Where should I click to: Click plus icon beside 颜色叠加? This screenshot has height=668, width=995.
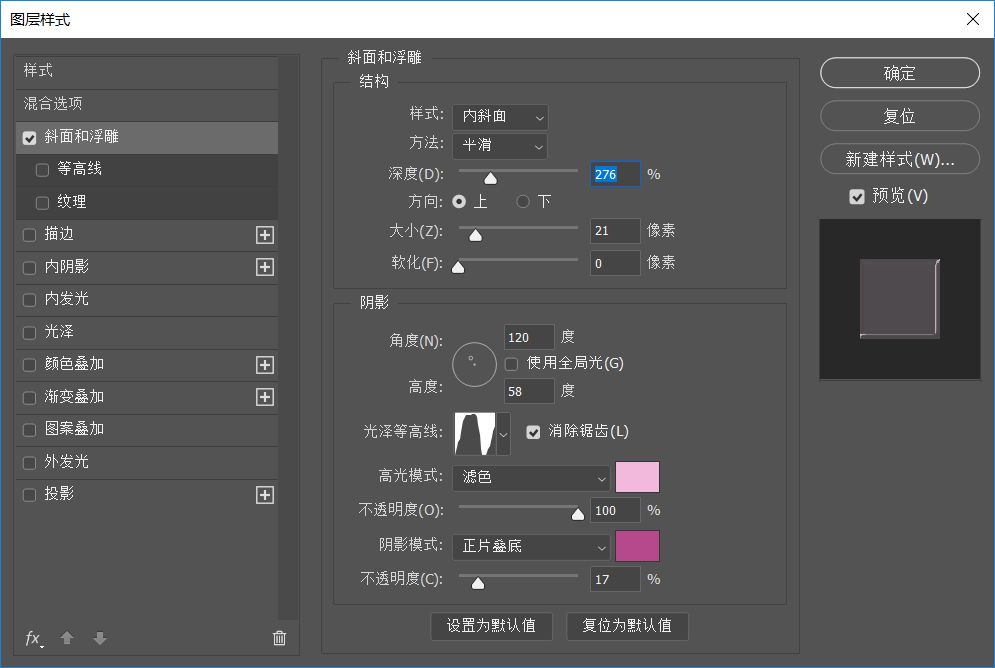[x=264, y=365]
